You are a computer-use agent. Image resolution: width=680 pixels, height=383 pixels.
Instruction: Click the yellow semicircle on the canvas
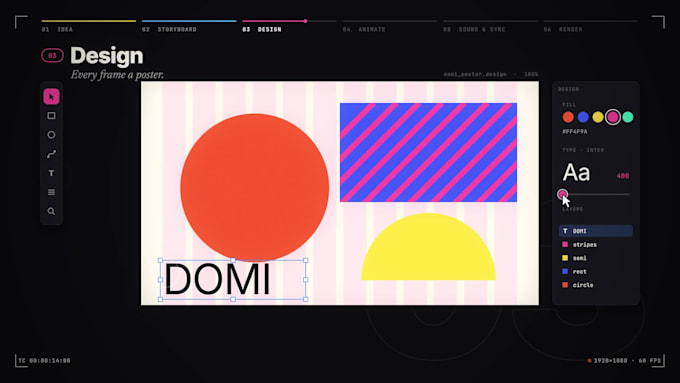(x=428, y=246)
